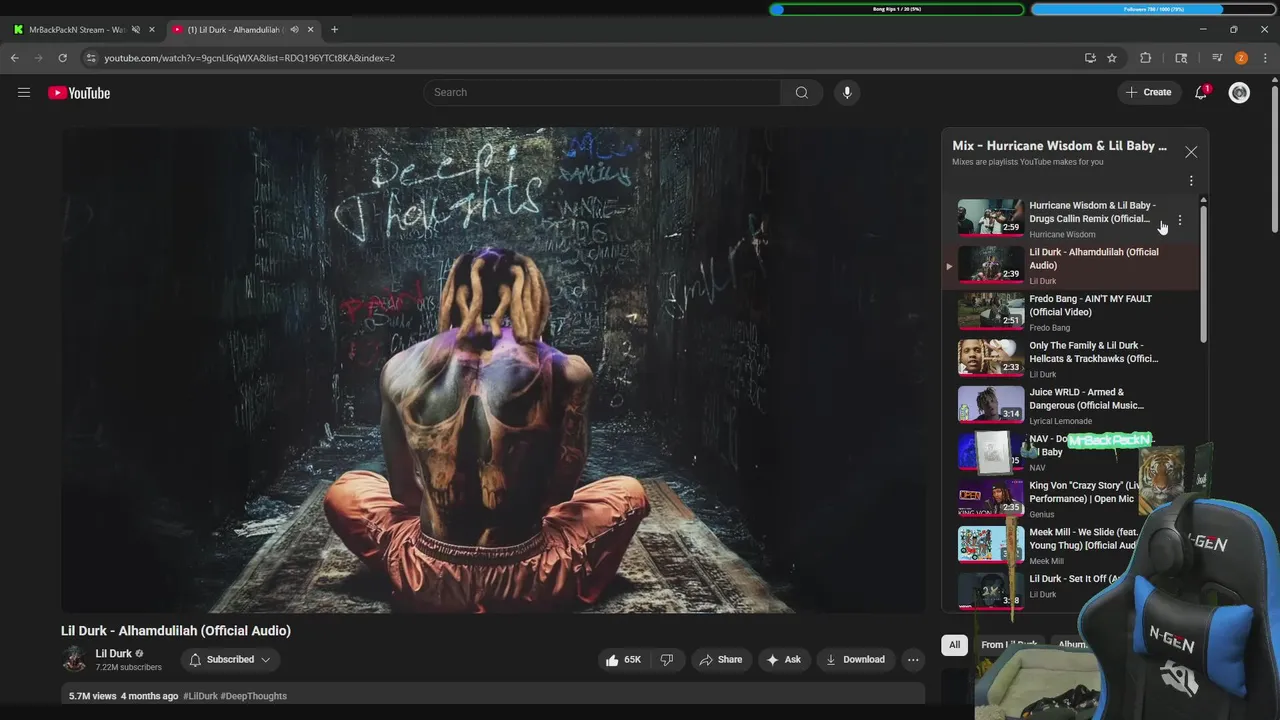Image resolution: width=1280 pixels, height=720 pixels.
Task: View site information icon in address bar
Action: tap(91, 58)
